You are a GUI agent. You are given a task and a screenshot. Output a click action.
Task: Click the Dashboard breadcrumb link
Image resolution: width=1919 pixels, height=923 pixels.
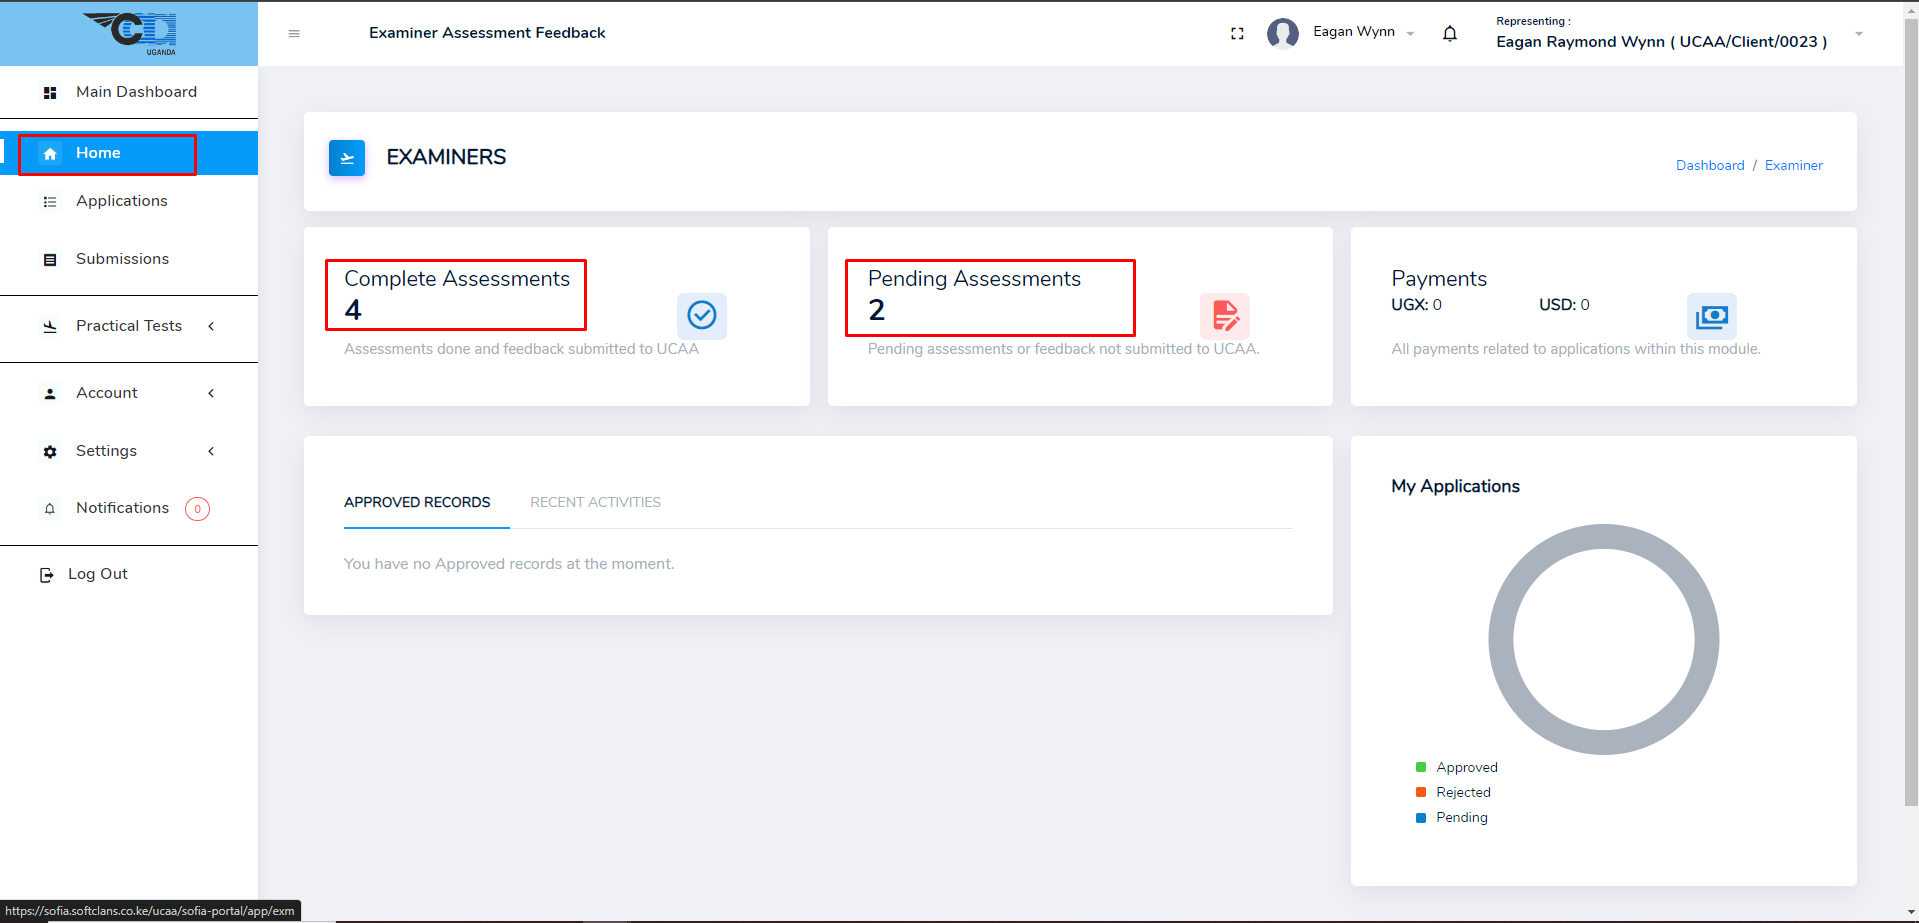click(x=1709, y=165)
